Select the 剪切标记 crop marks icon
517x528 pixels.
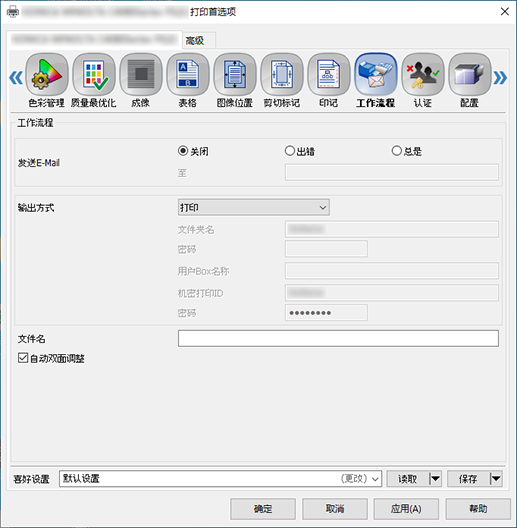coord(282,74)
